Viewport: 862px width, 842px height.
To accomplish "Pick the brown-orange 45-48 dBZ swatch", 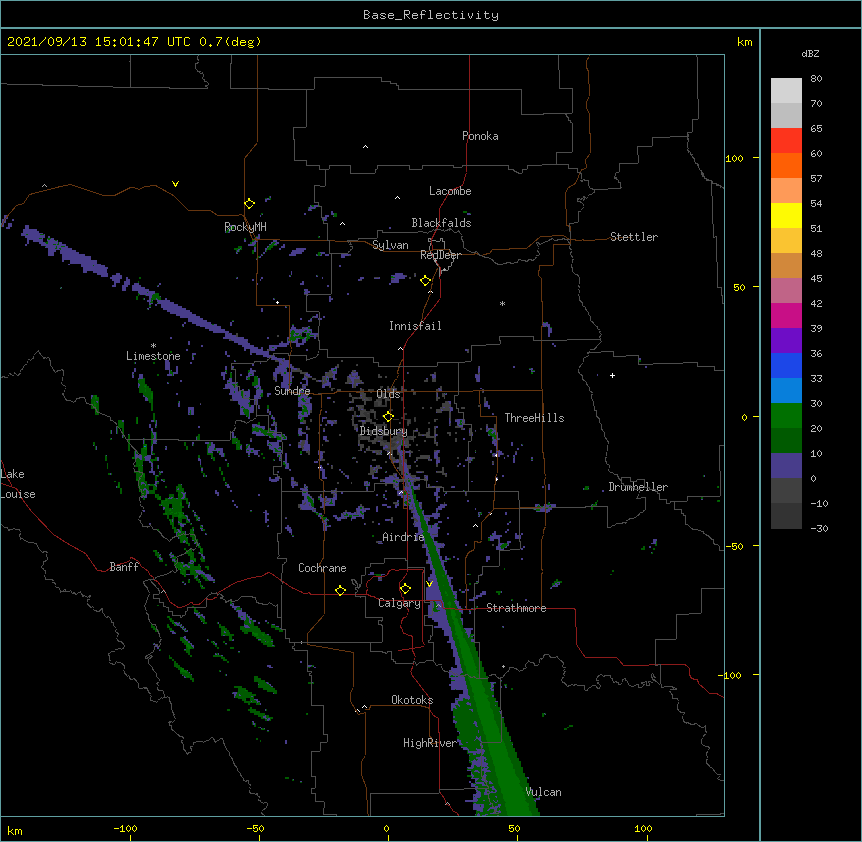I will (x=786, y=265).
